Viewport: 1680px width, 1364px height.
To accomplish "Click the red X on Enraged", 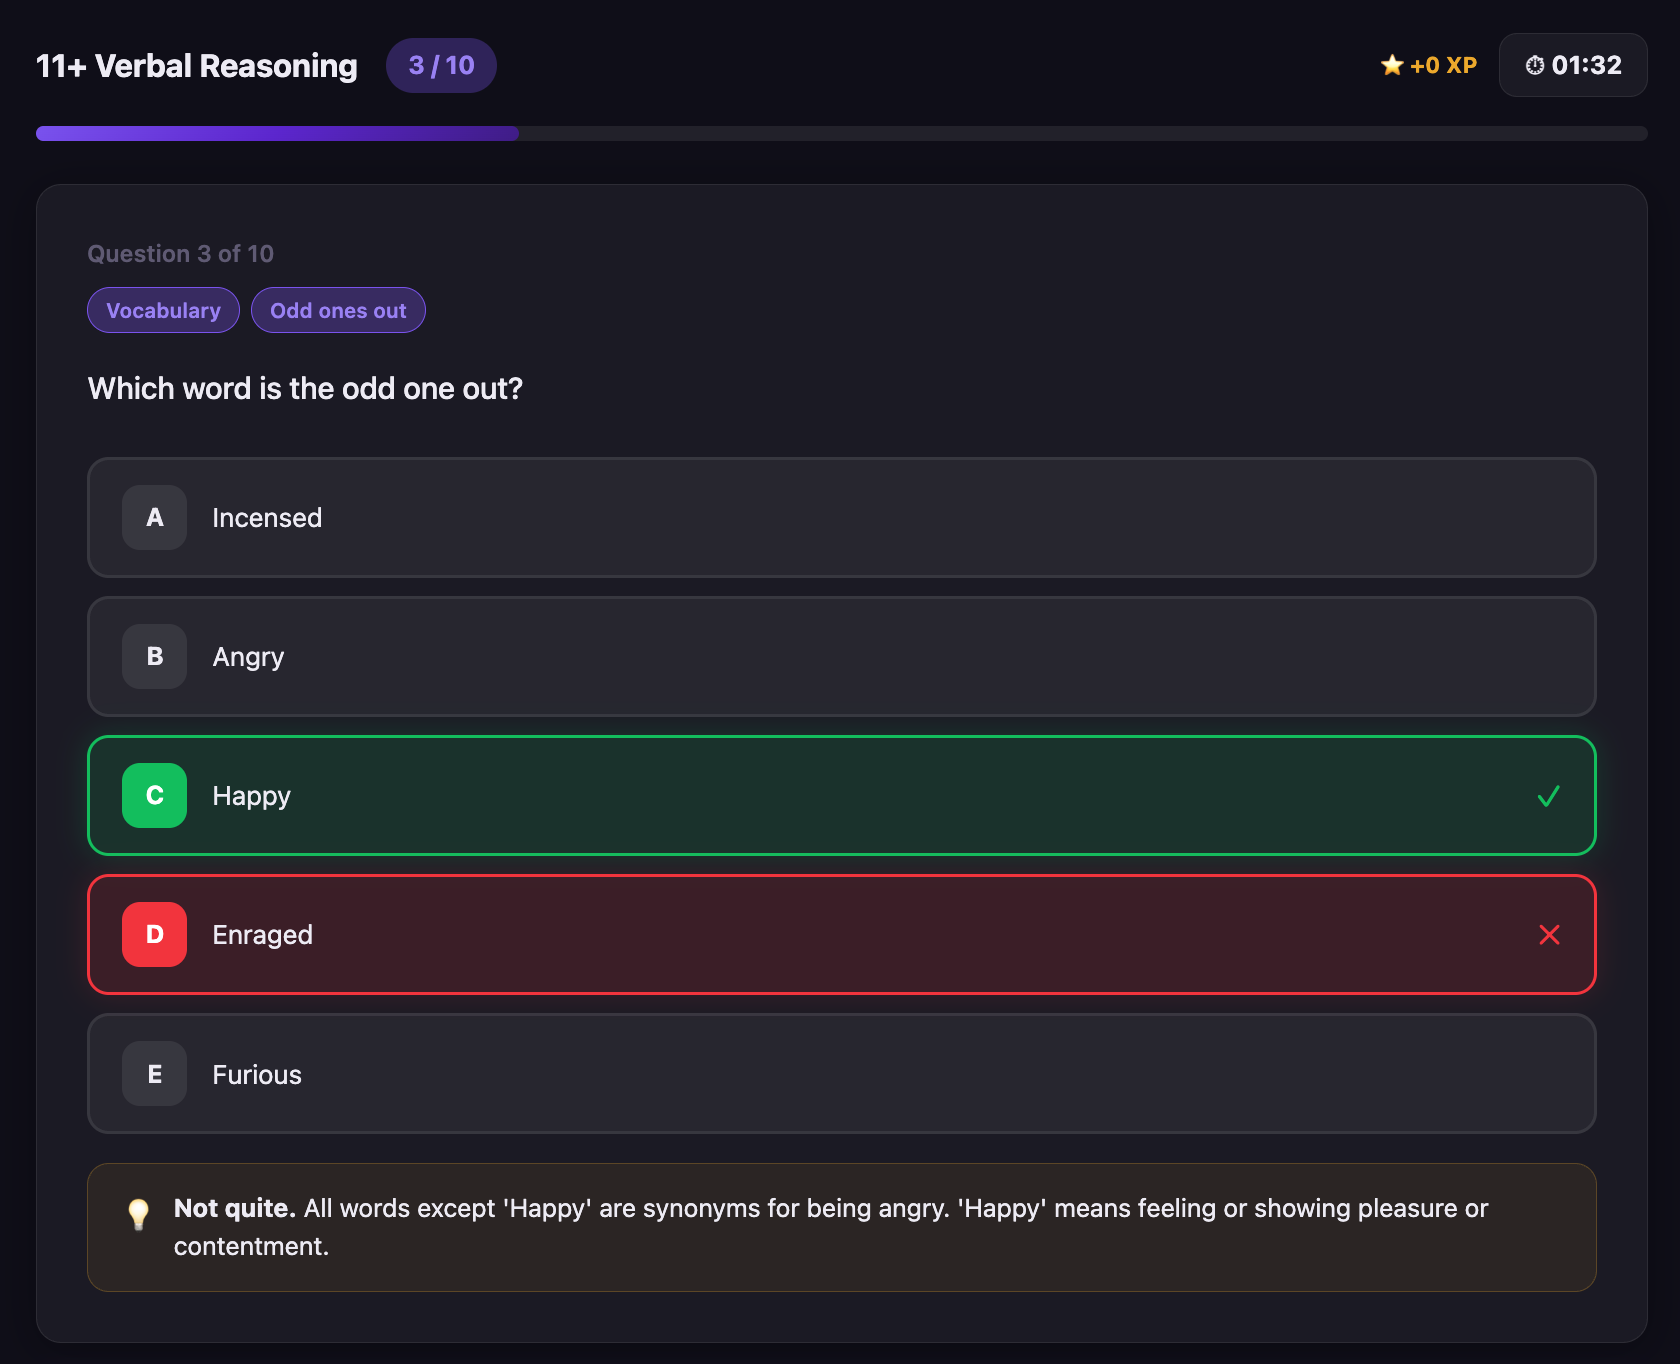I will pos(1549,935).
